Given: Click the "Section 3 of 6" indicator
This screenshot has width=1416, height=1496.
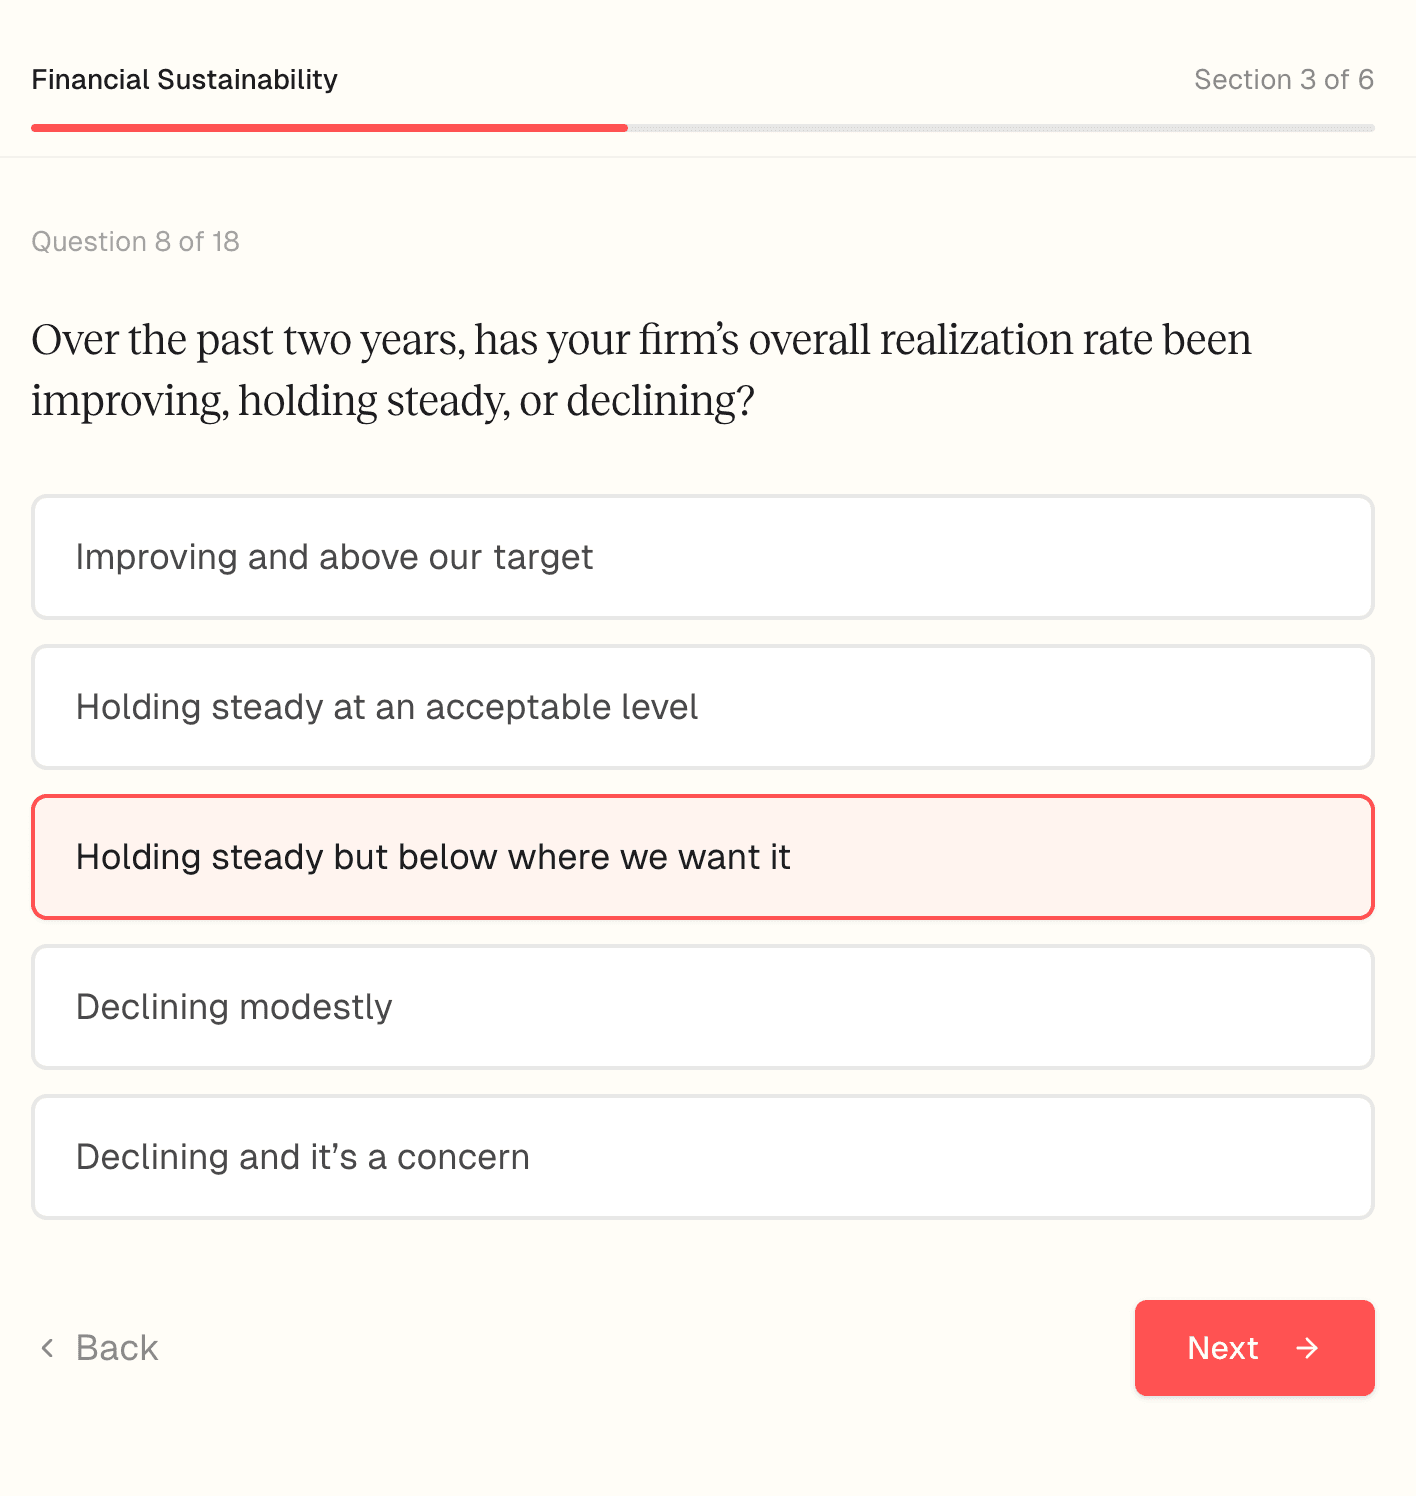Looking at the screenshot, I should tap(1283, 80).
